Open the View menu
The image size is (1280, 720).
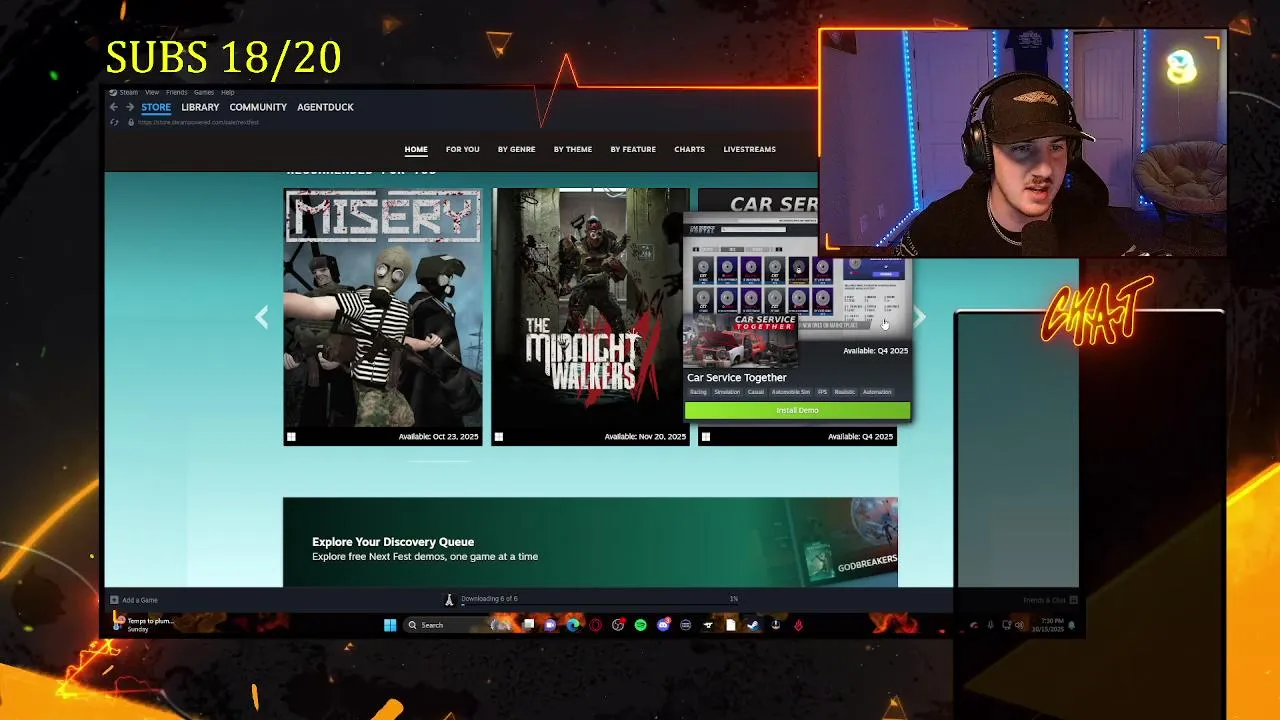pyautogui.click(x=152, y=92)
